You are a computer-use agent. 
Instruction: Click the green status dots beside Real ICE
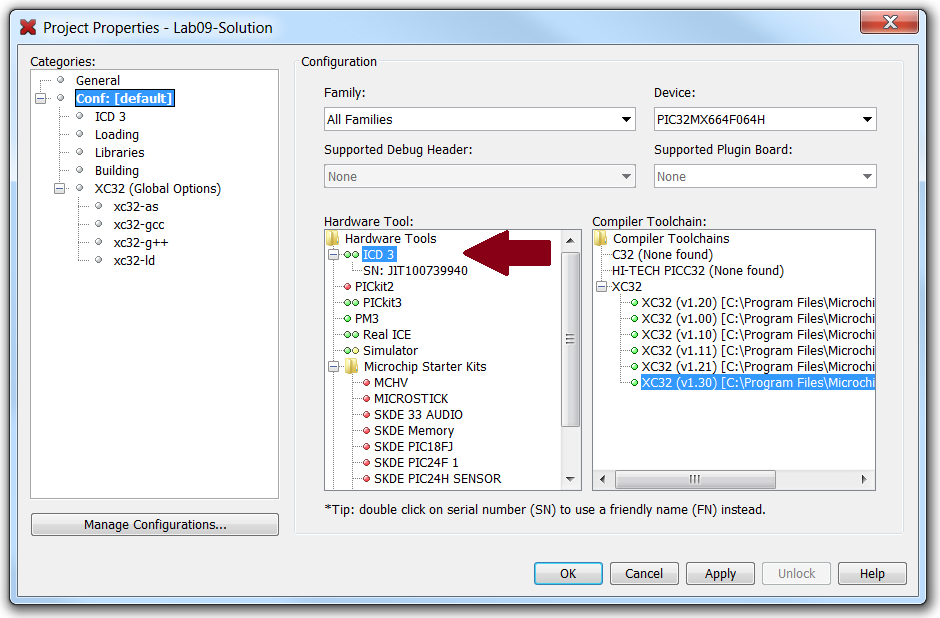350,335
